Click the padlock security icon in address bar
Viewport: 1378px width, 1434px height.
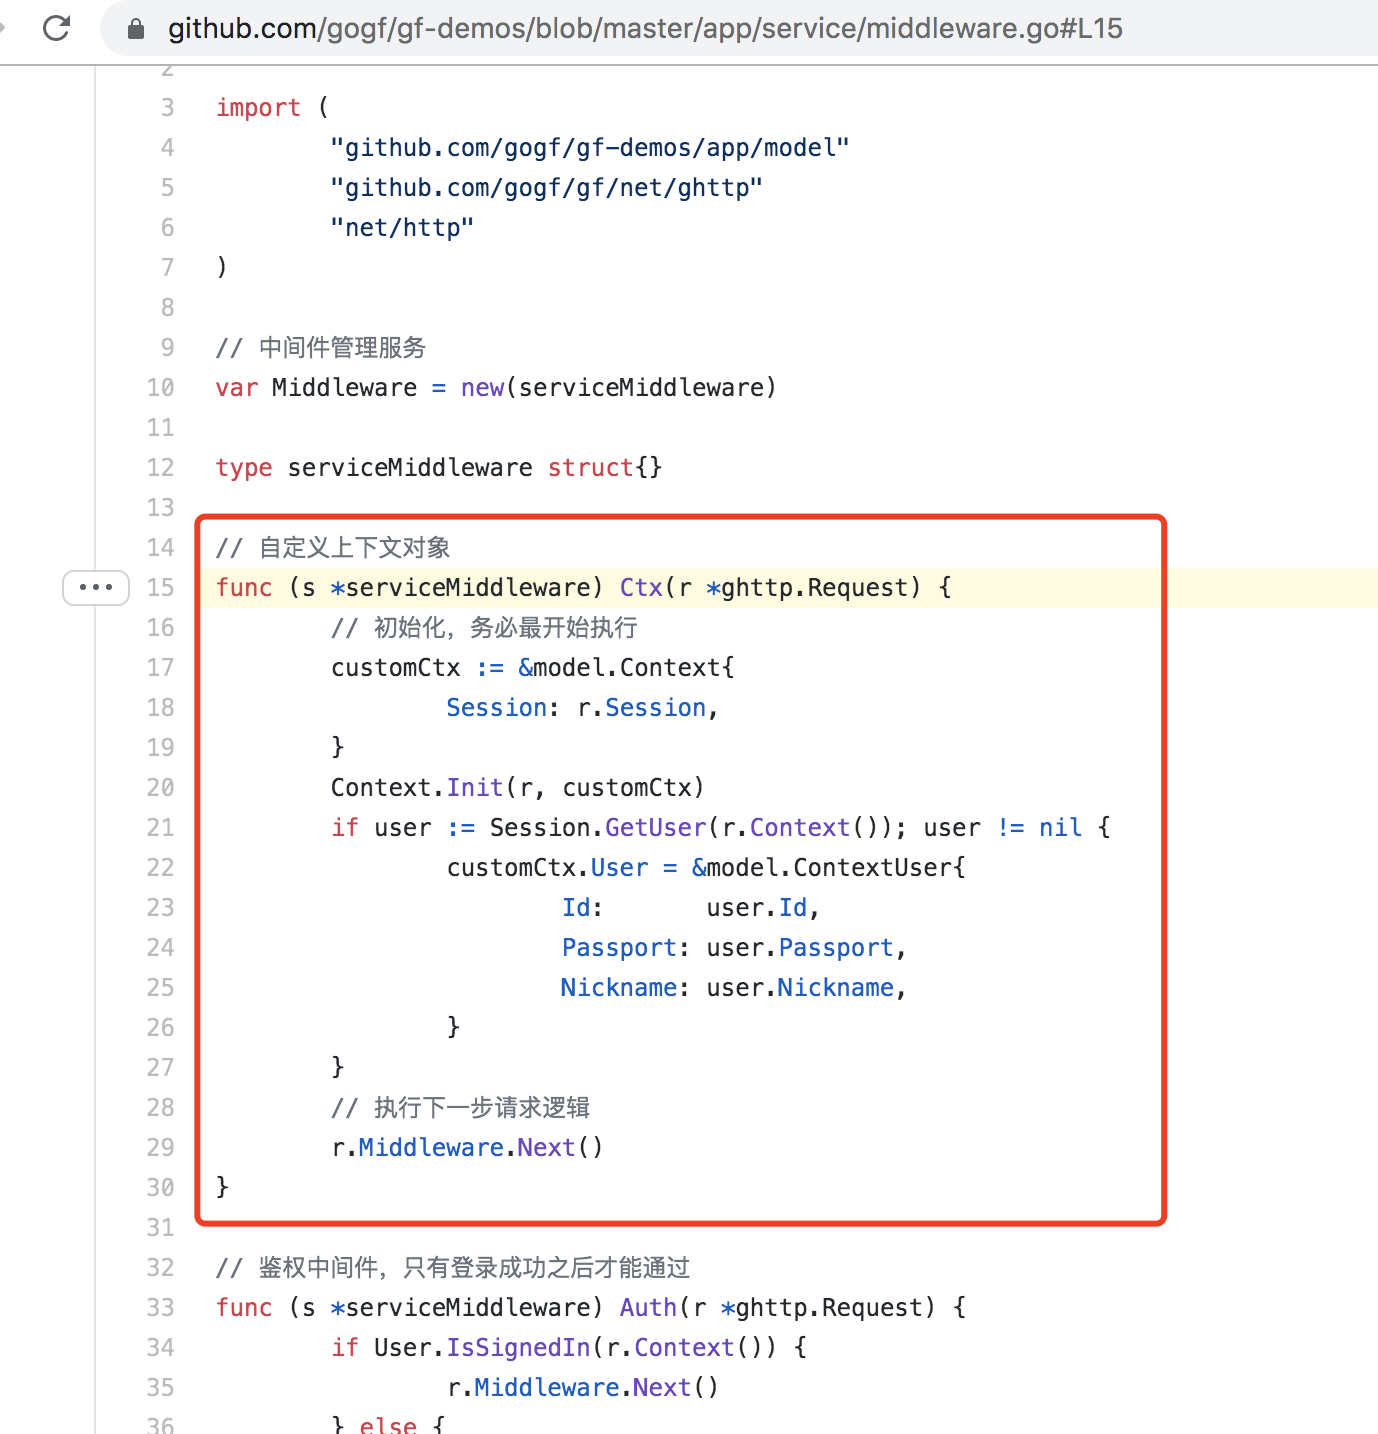pos(134,28)
